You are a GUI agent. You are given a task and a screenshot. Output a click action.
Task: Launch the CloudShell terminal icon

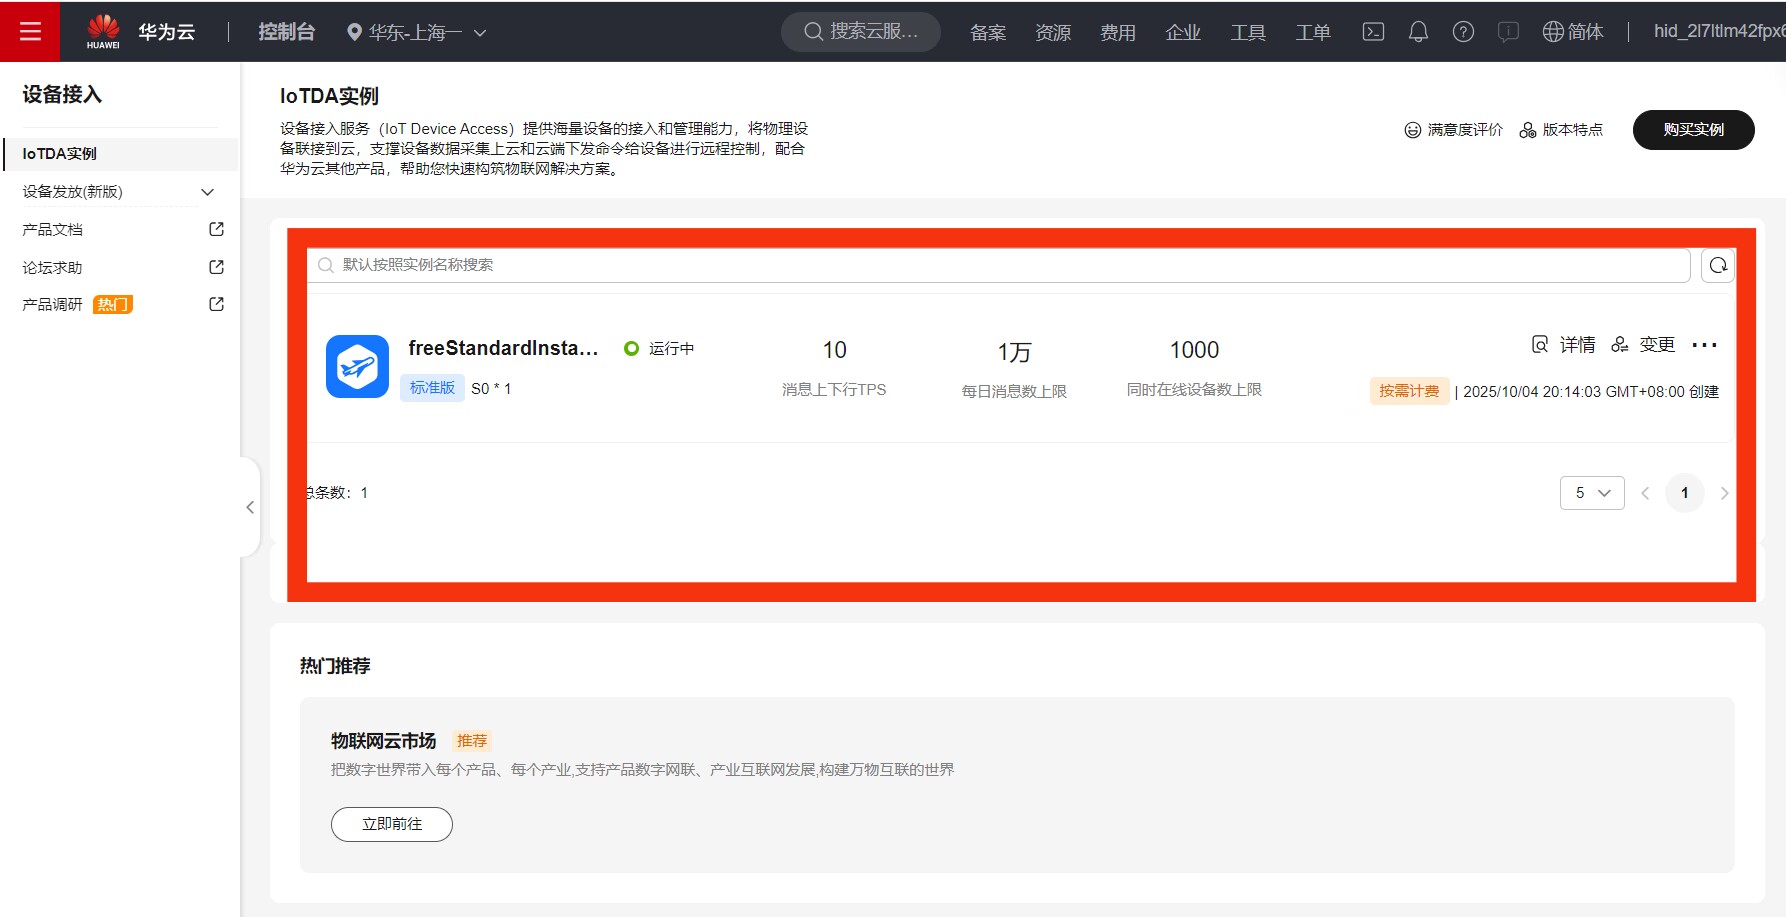1374,32
